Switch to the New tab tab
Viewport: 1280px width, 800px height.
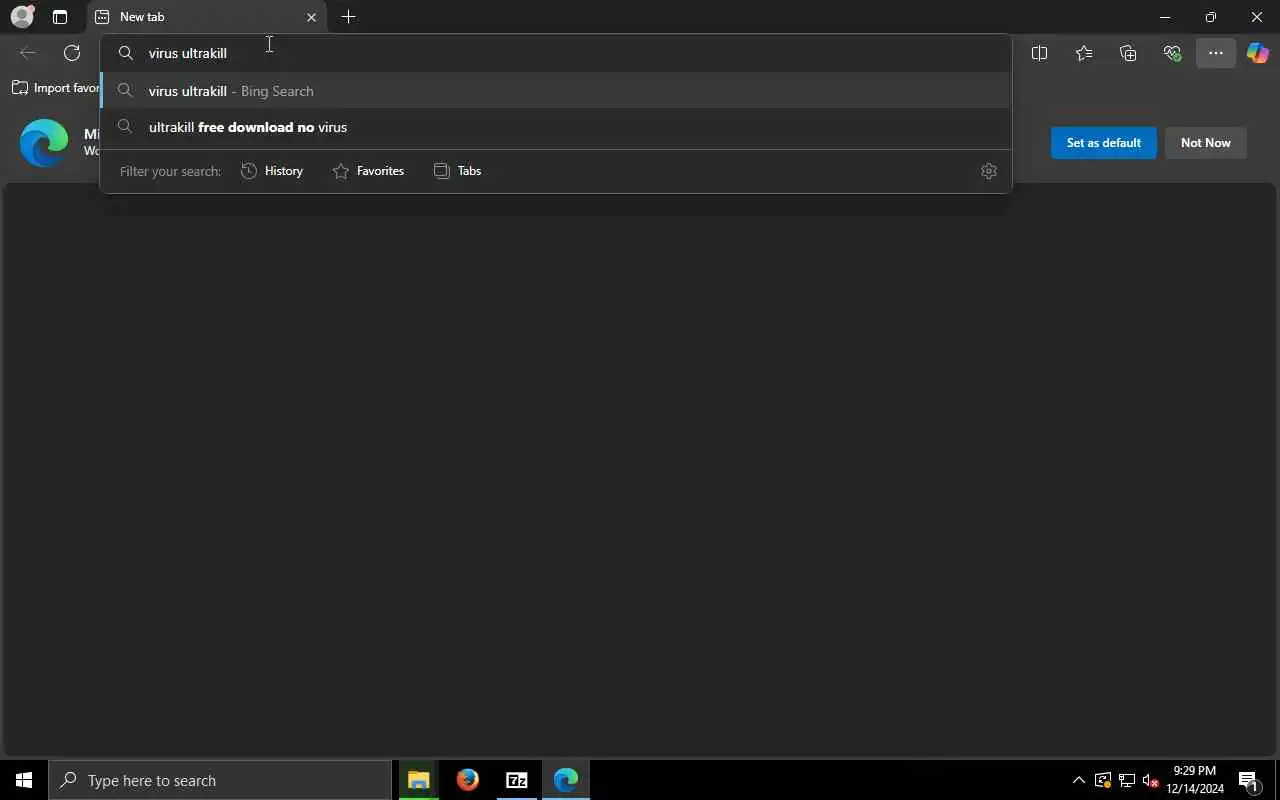(206, 17)
